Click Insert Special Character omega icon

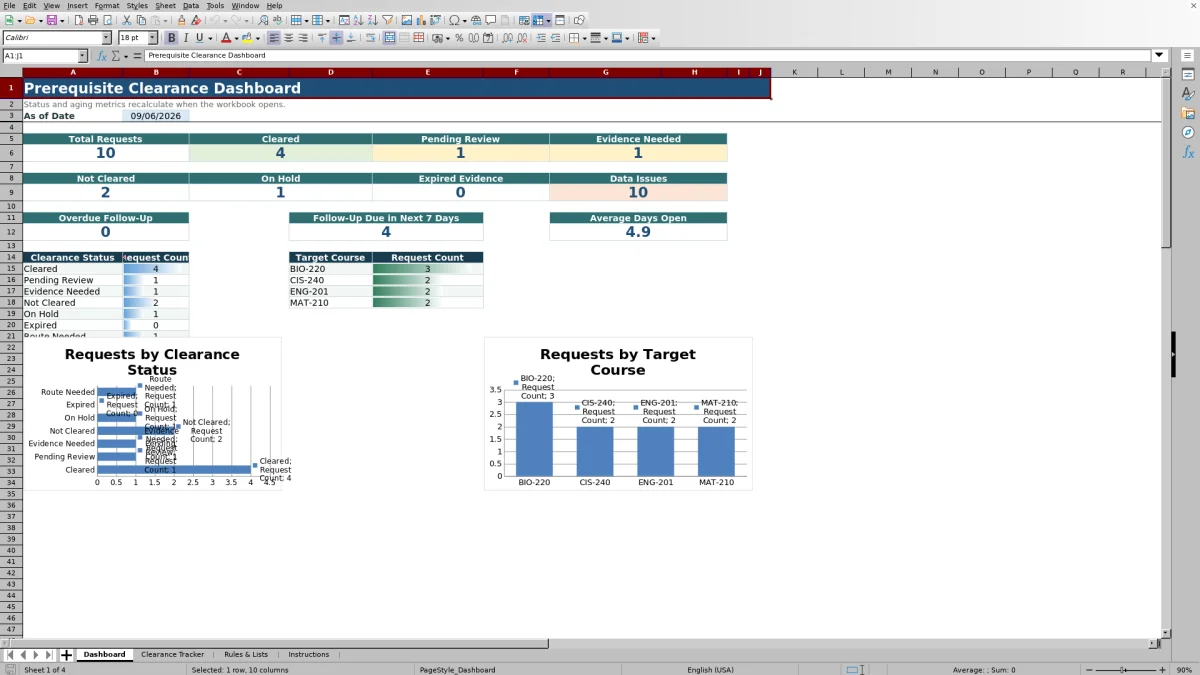pos(454,20)
